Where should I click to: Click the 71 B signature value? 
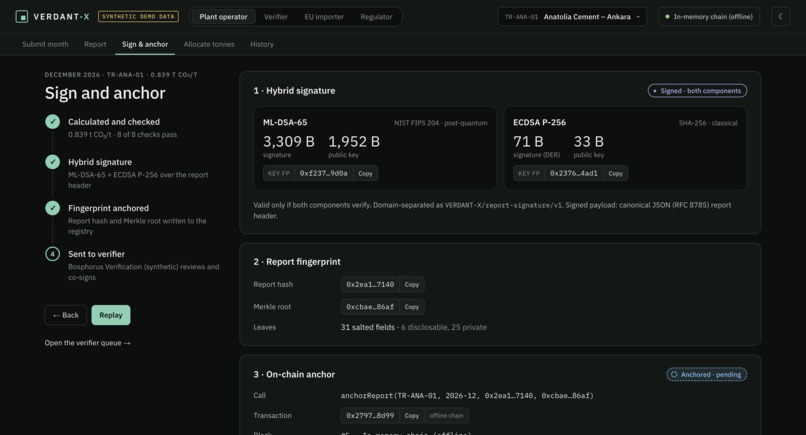tap(528, 141)
